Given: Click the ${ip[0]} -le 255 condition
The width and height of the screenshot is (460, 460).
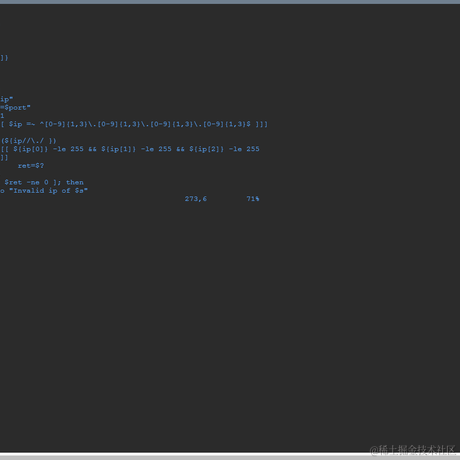Looking at the screenshot, I should click(x=48, y=149).
